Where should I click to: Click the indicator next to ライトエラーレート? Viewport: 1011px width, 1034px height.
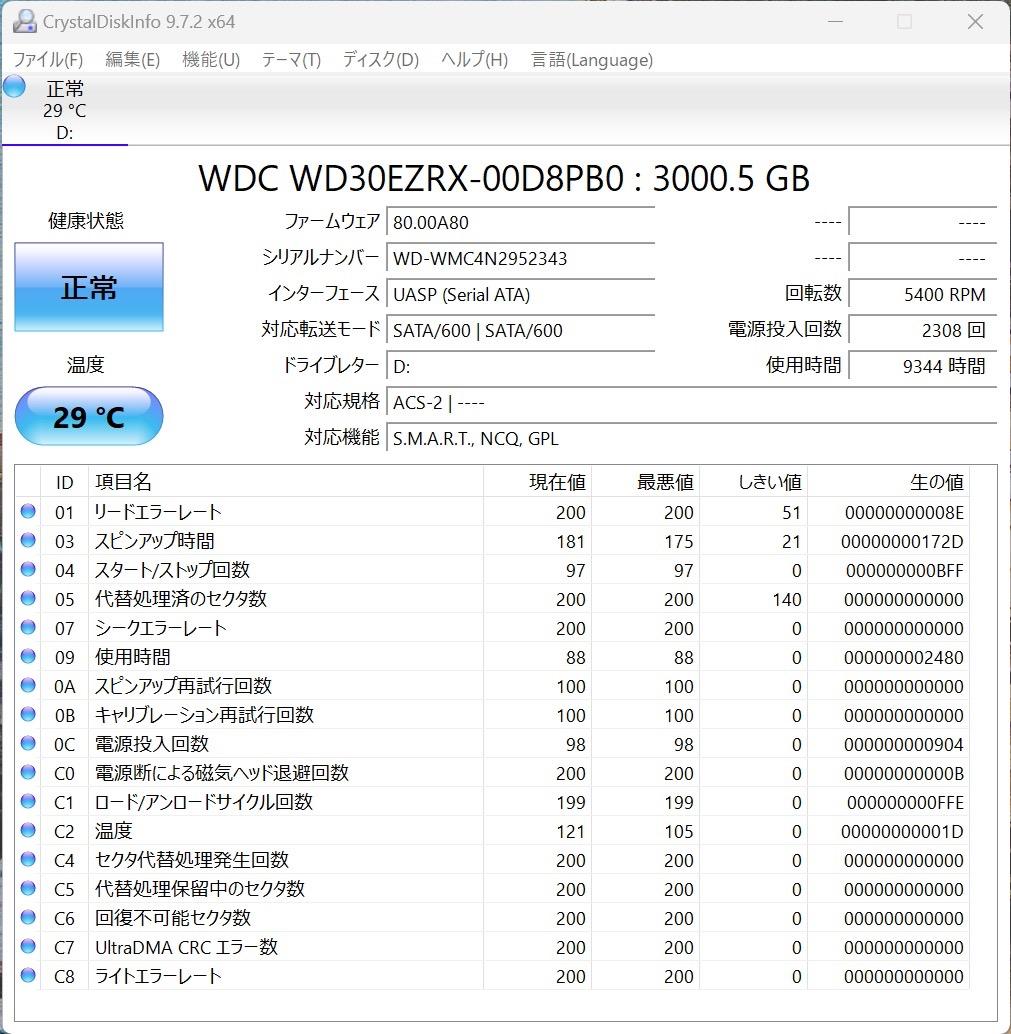[30, 976]
